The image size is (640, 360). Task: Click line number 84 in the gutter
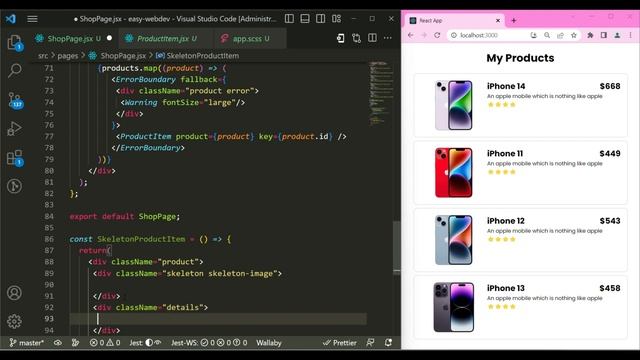pyautogui.click(x=49, y=216)
